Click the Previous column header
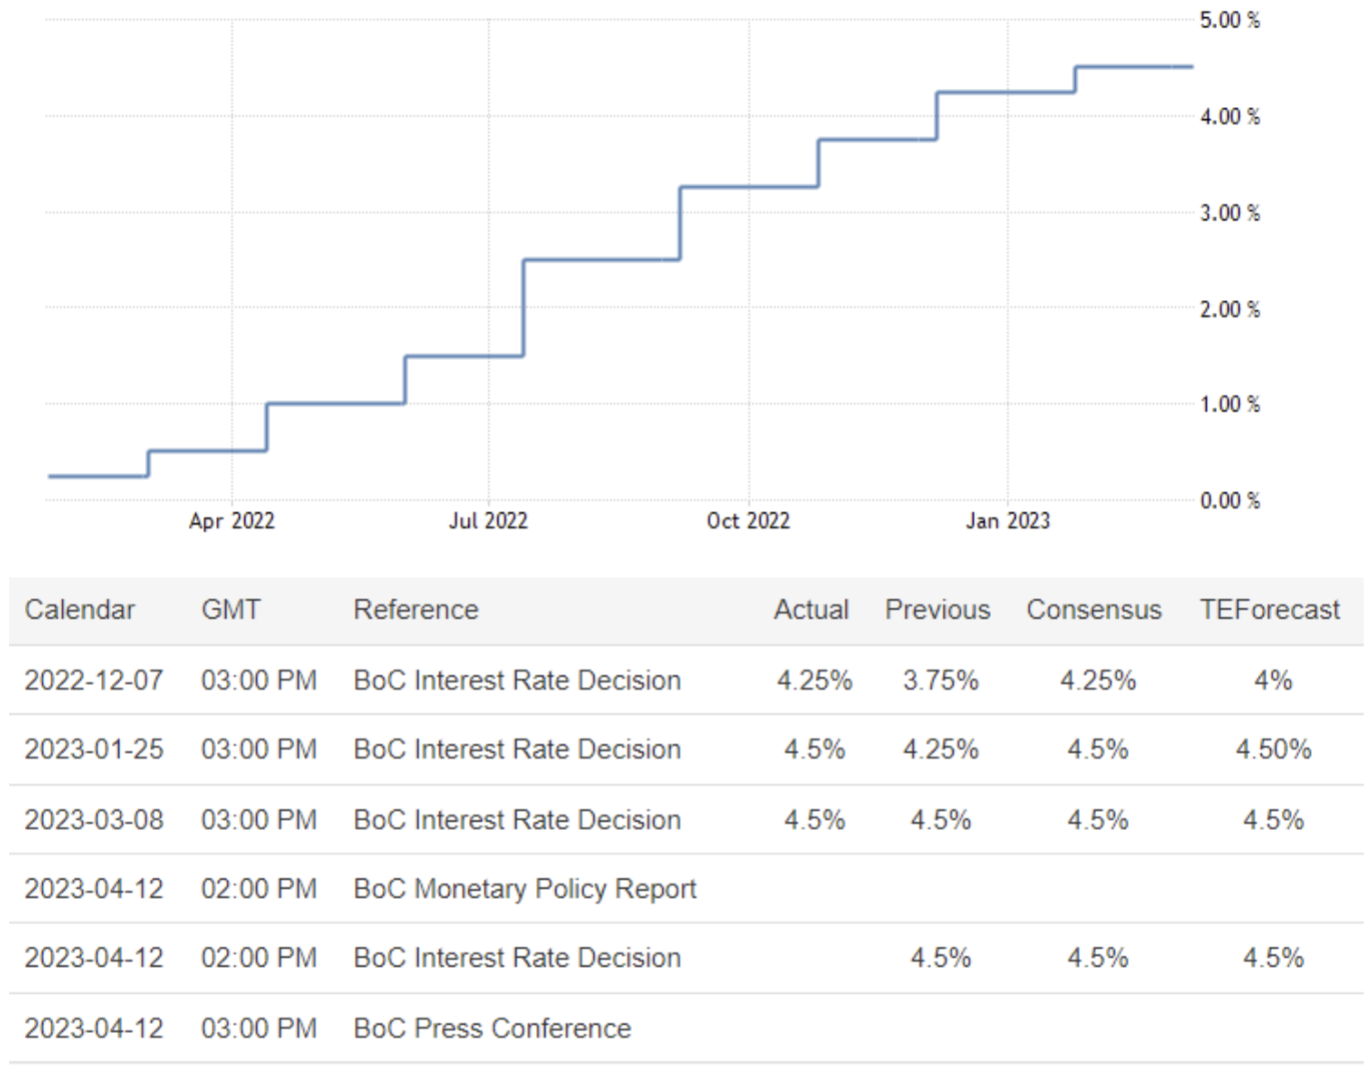 click(x=938, y=610)
